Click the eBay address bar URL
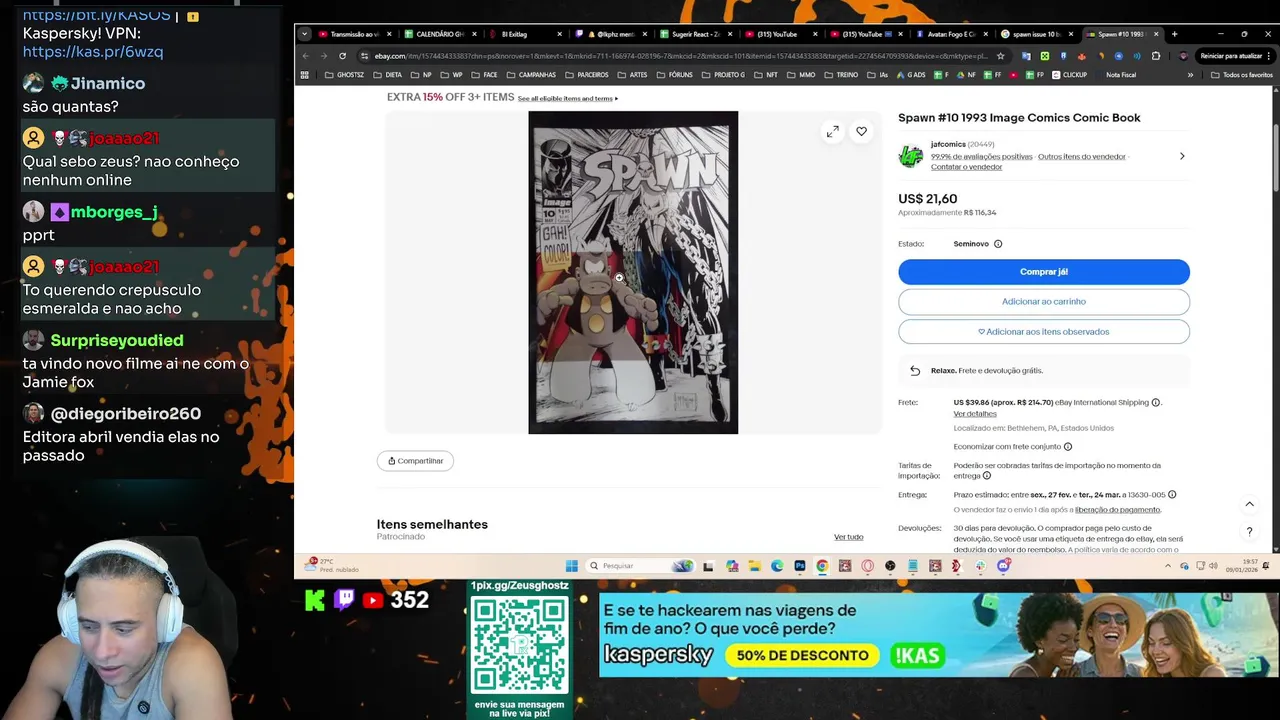This screenshot has width=1280, height=720. (x=680, y=56)
